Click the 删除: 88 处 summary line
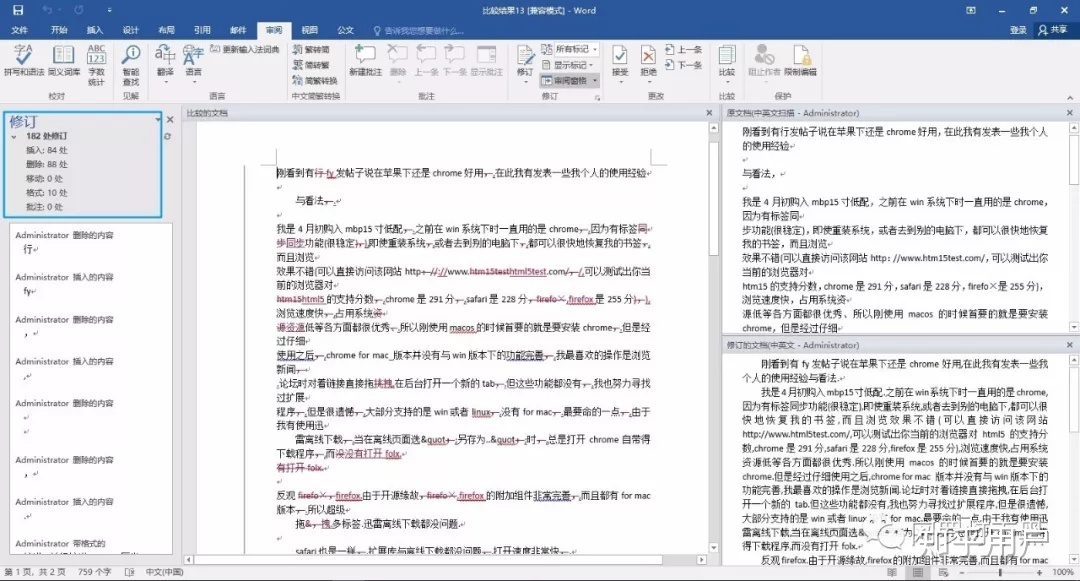This screenshot has width=1080, height=581. pos(47,165)
